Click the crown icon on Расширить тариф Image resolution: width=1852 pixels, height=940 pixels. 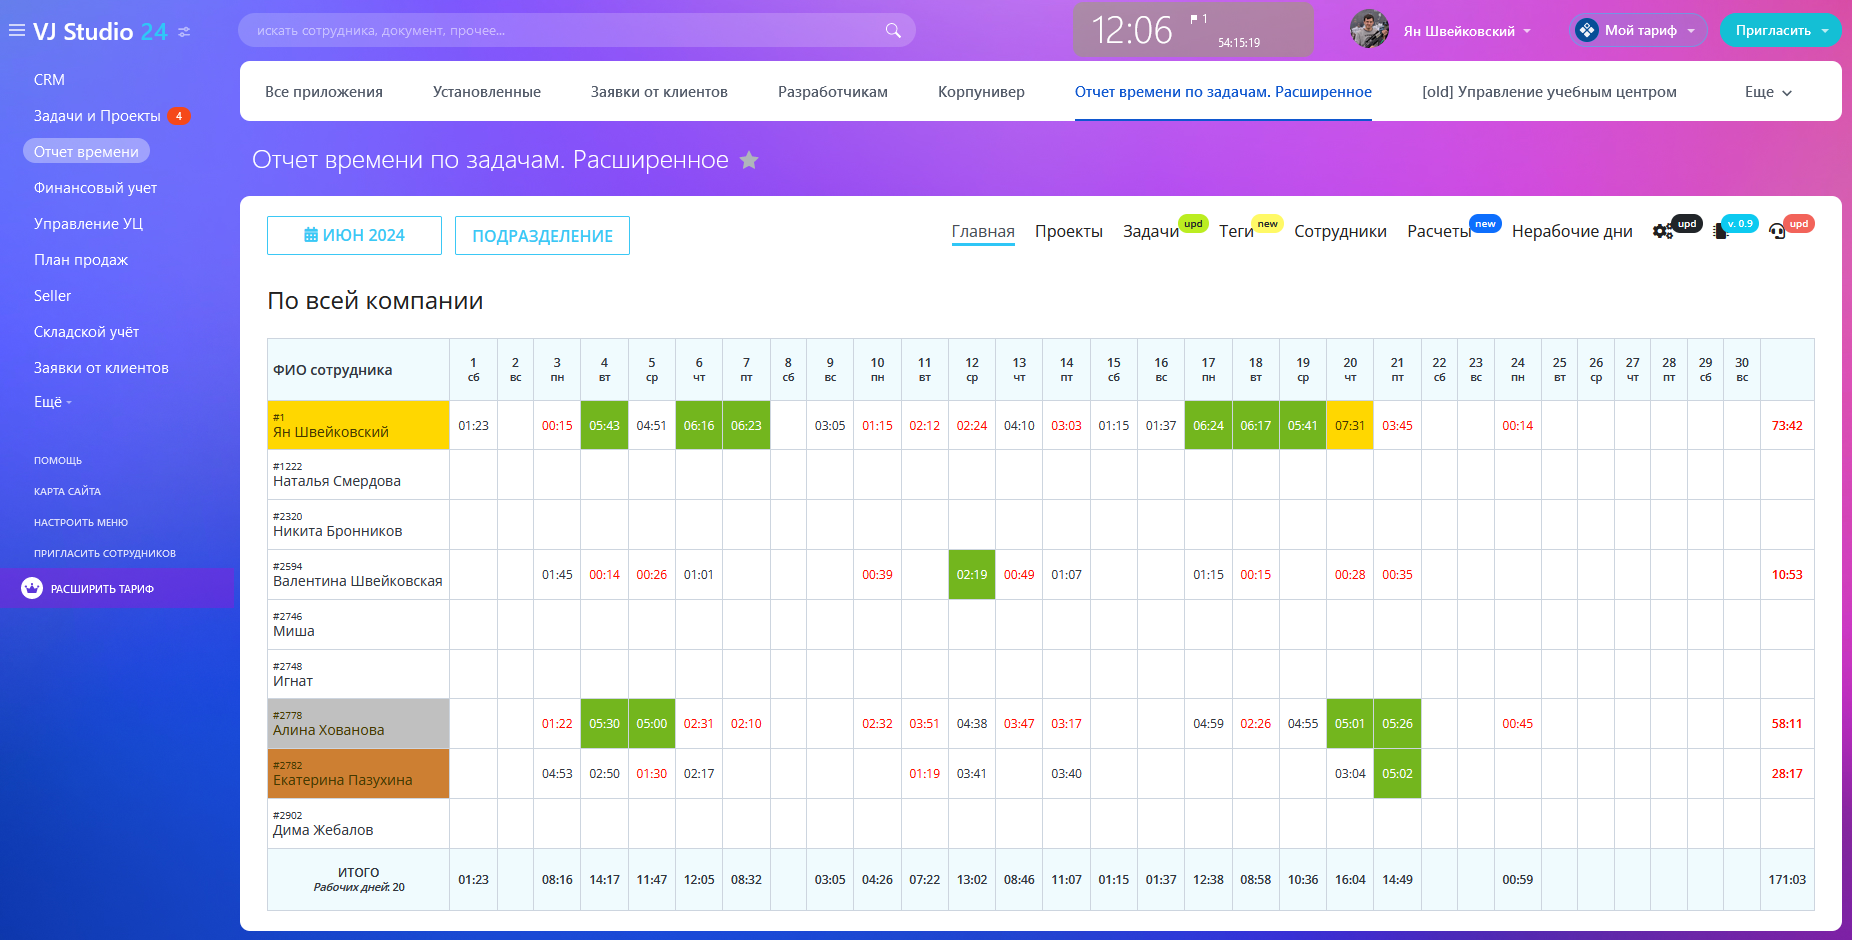(32, 589)
